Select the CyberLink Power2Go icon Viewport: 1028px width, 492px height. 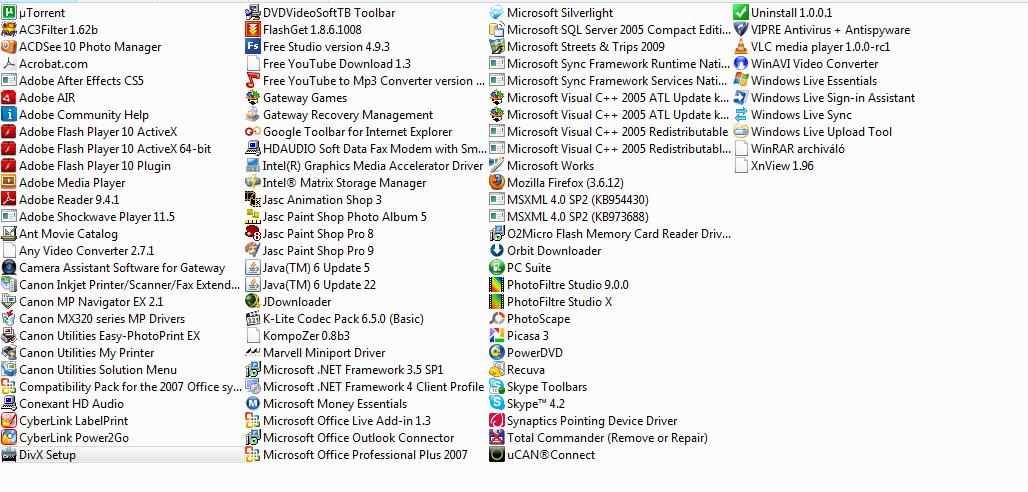9,438
